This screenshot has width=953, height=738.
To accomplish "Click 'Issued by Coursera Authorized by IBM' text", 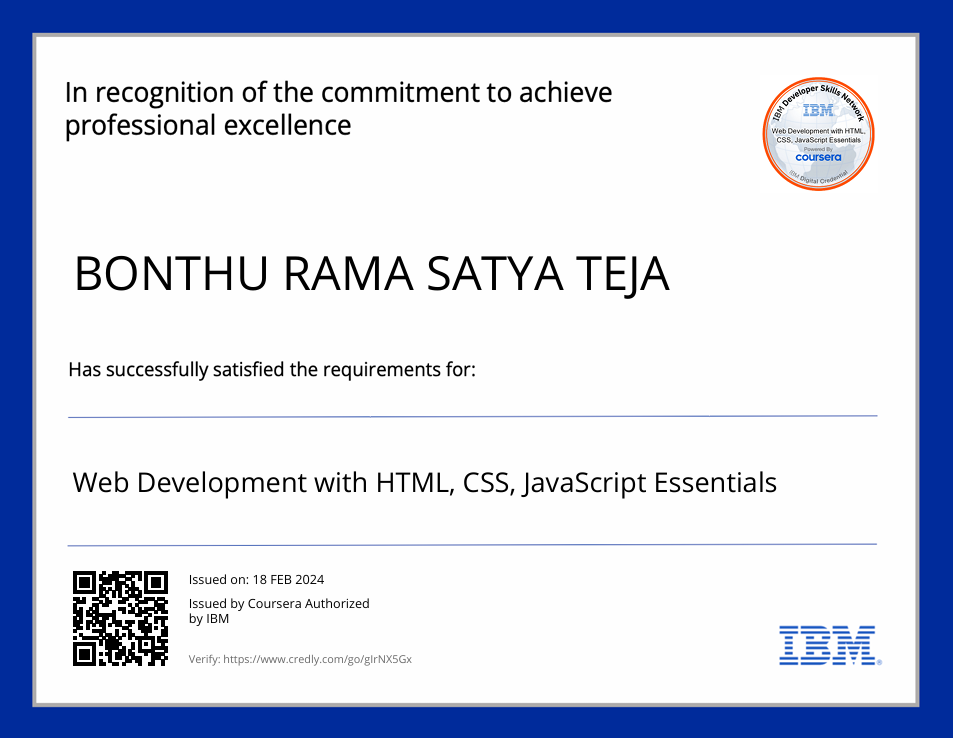I will click(x=279, y=611).
